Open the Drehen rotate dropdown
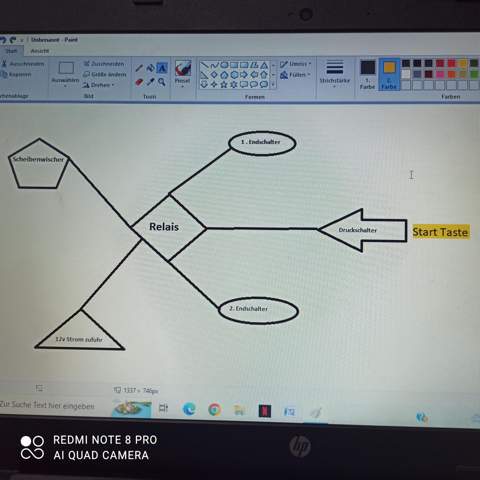480x480 pixels. tap(99, 85)
